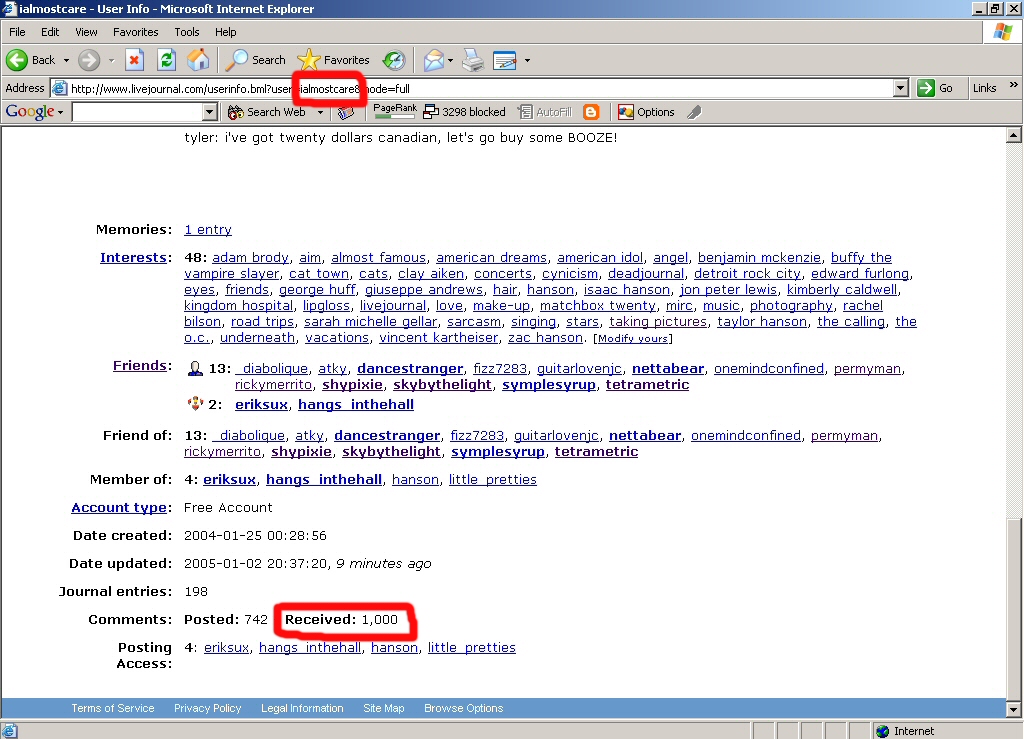Open the address bar dropdown
Screen dimensions: 1024x739
coord(901,88)
